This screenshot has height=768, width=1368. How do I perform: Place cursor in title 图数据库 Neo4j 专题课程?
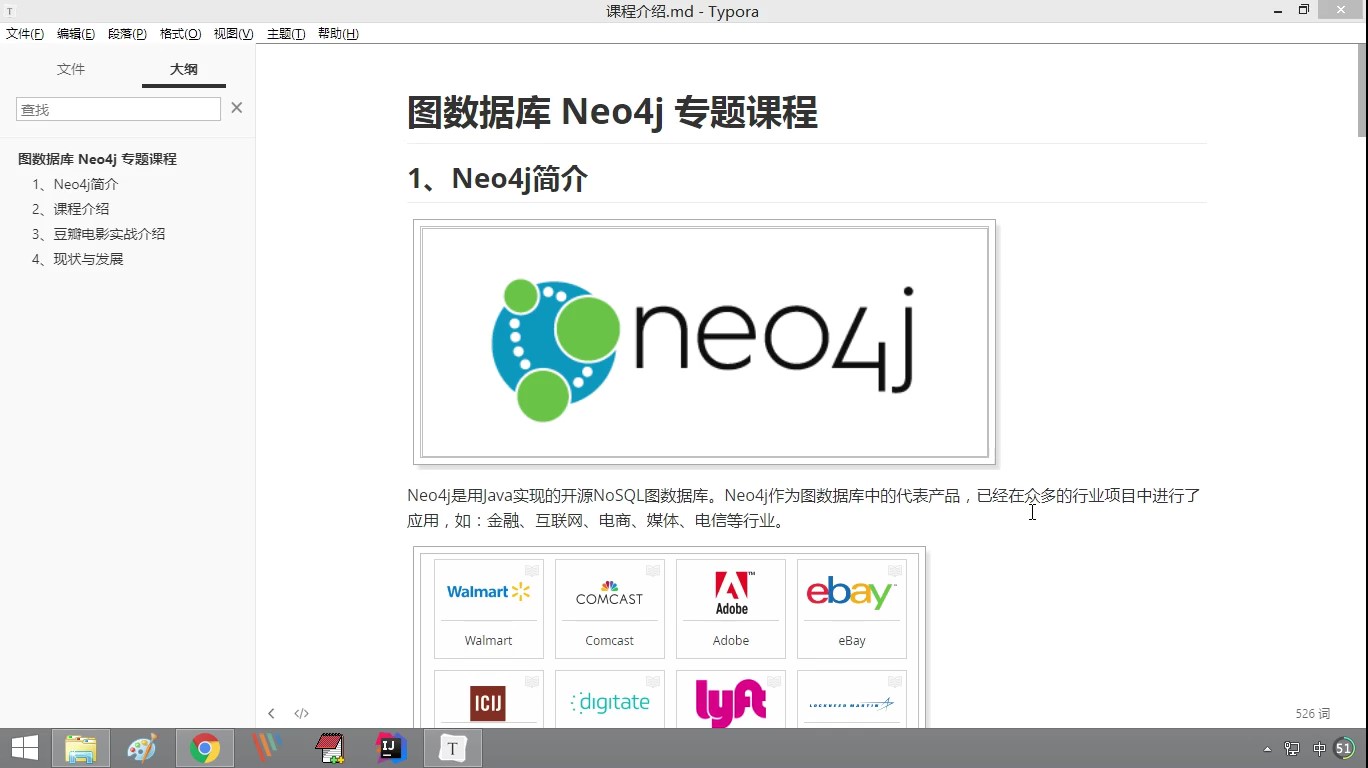tap(612, 112)
